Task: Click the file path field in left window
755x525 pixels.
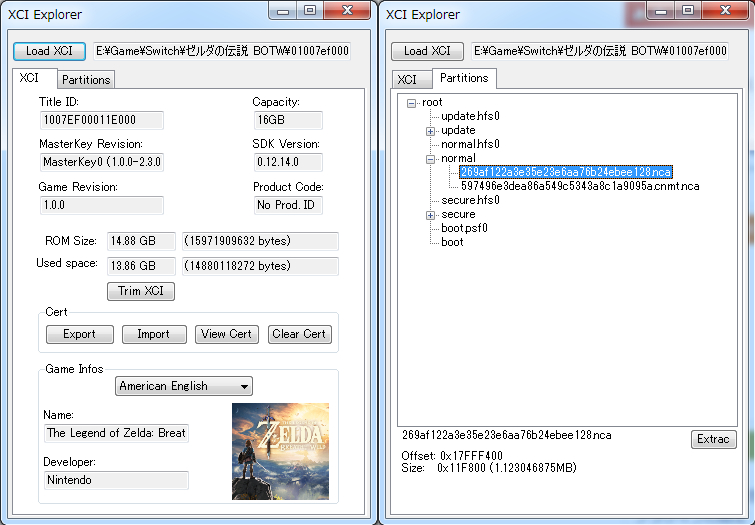Action: [221, 51]
